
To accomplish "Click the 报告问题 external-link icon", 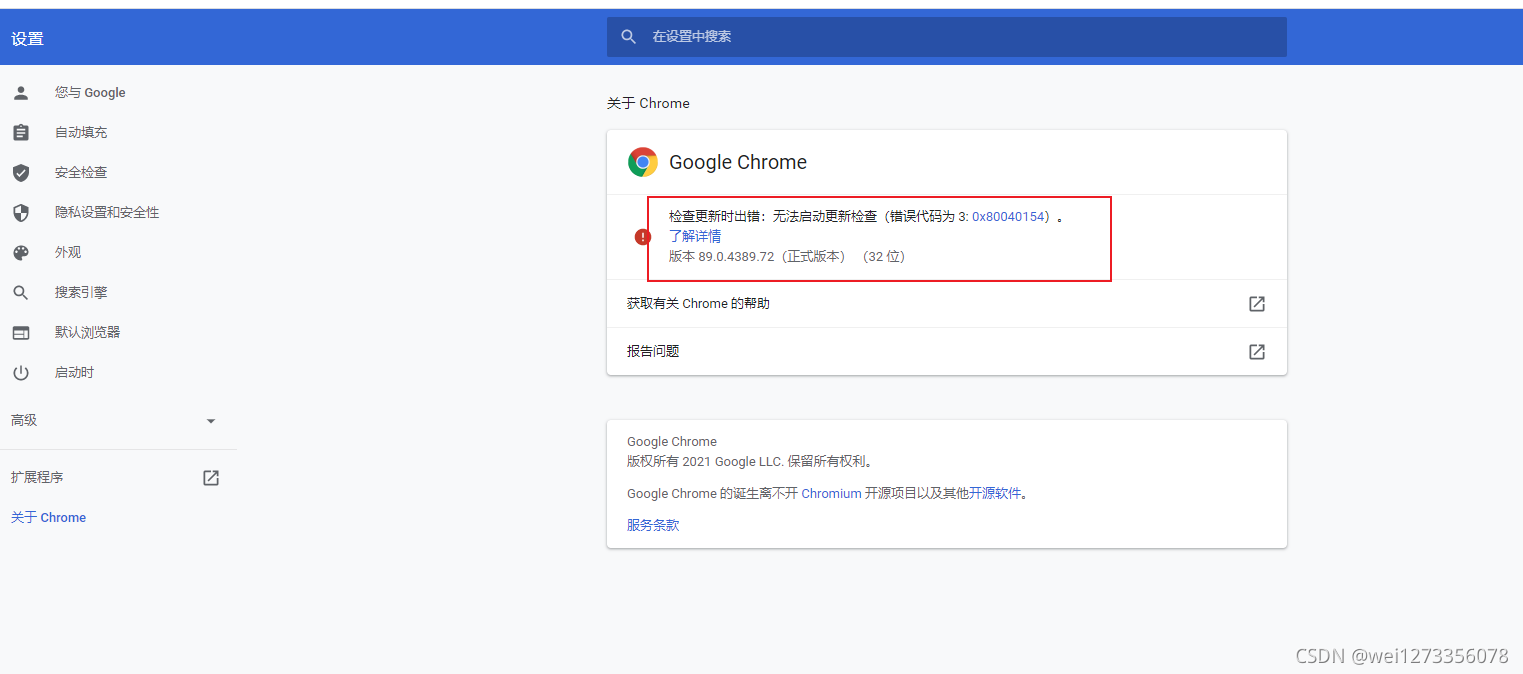I will tap(1256, 351).
